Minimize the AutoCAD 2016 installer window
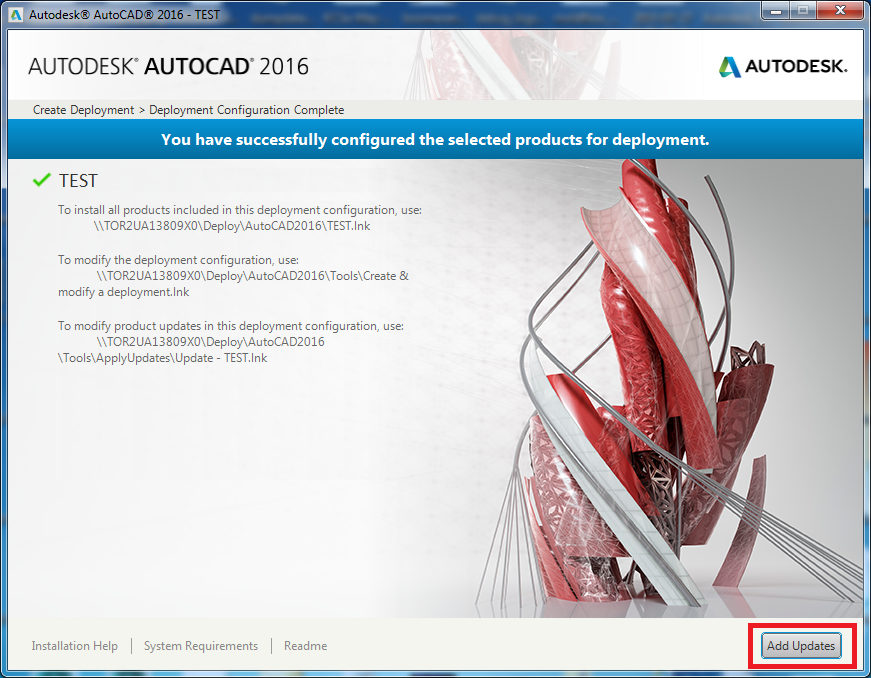Screen dimensions: 871x678 point(777,11)
